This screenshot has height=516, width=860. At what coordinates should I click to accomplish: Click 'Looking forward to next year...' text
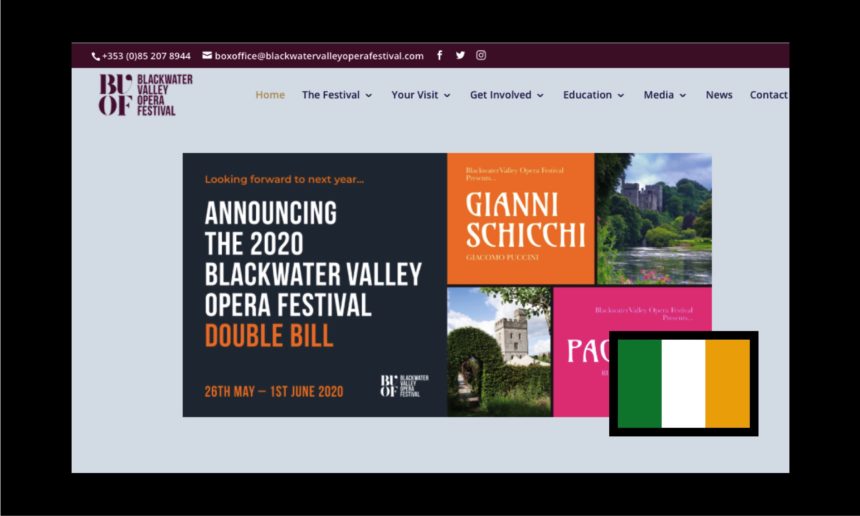coord(284,179)
